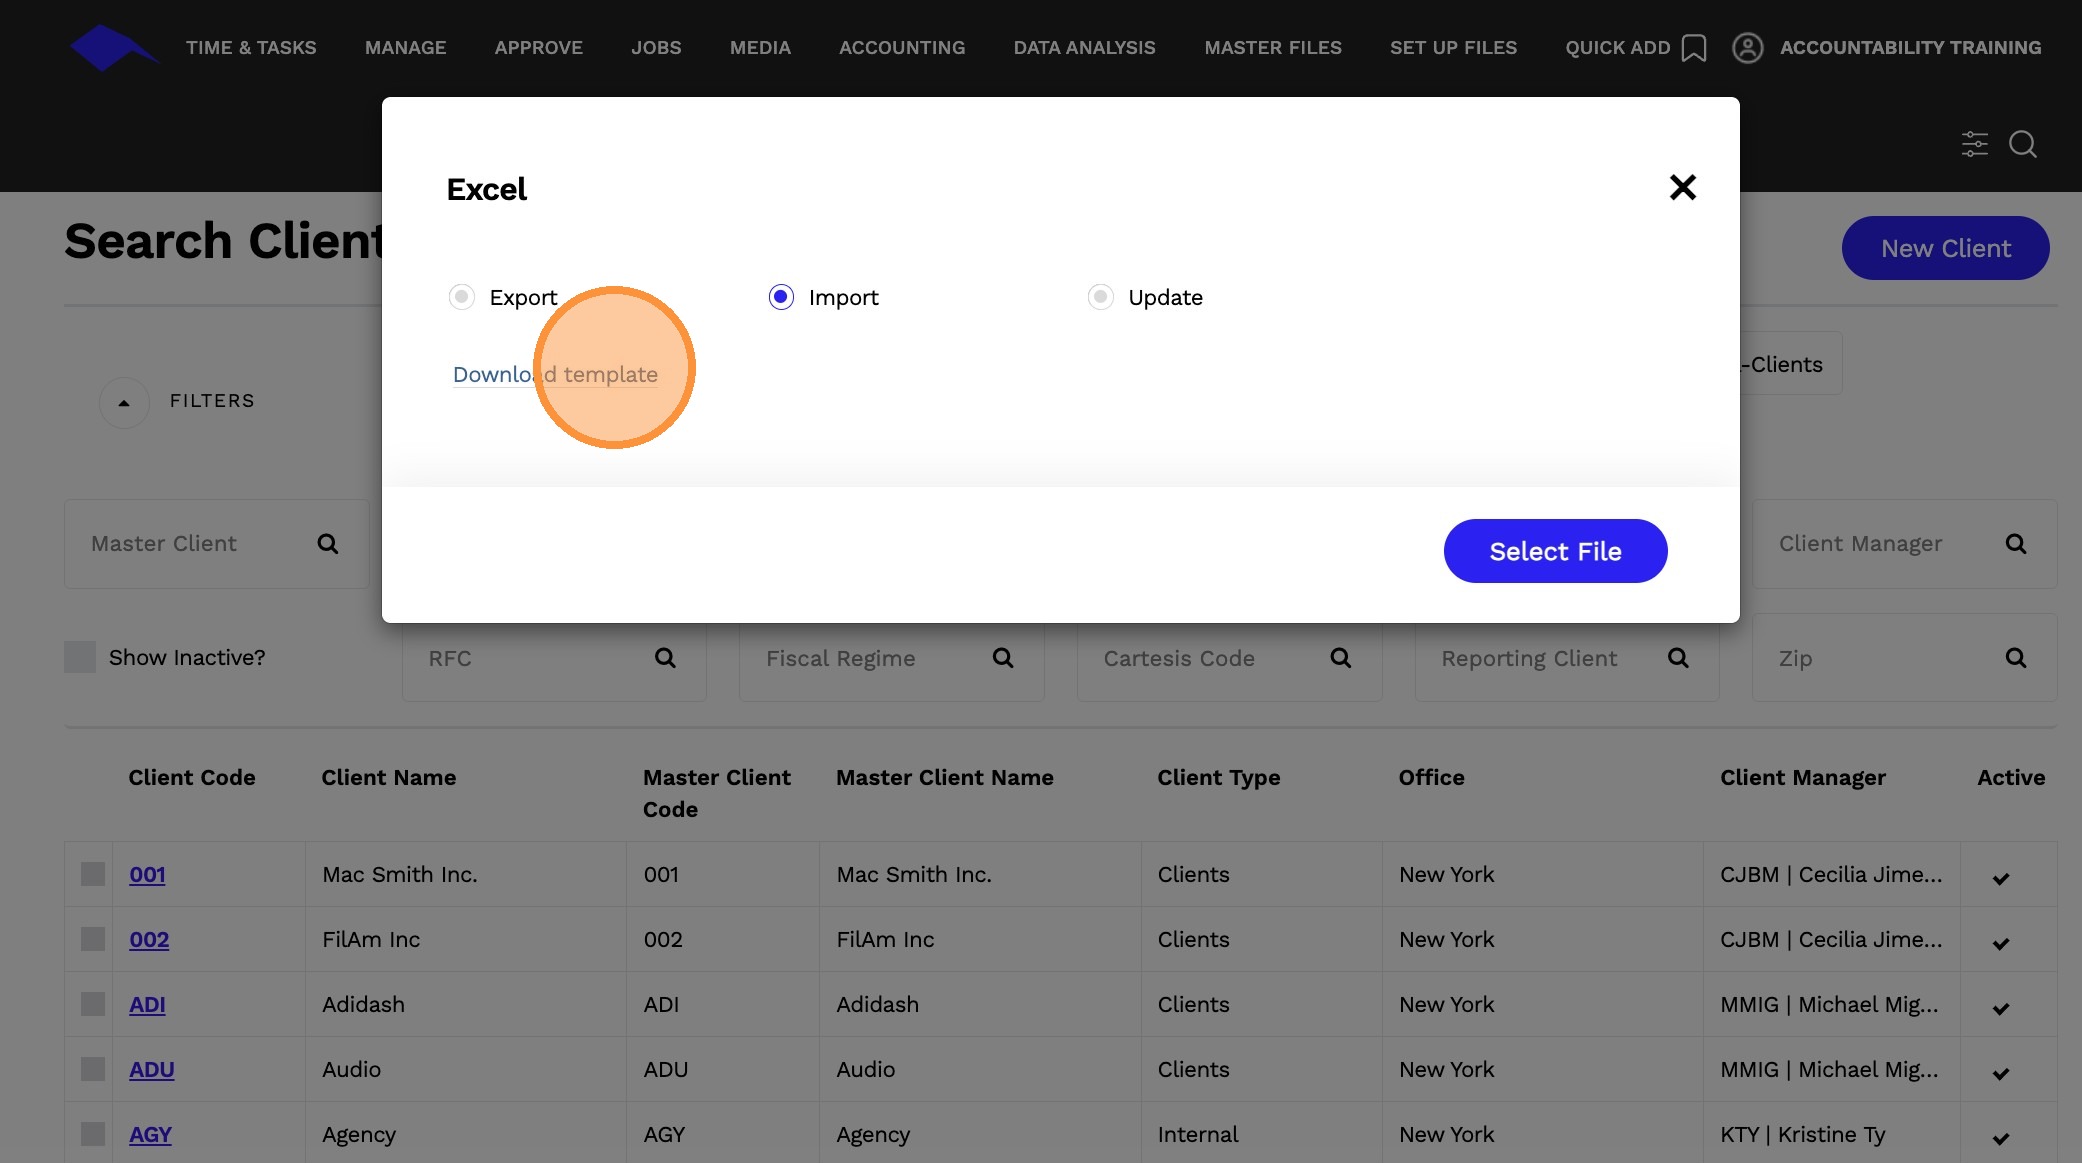Check the row checkbox for client 001
This screenshot has width=2082, height=1163.
(x=93, y=874)
